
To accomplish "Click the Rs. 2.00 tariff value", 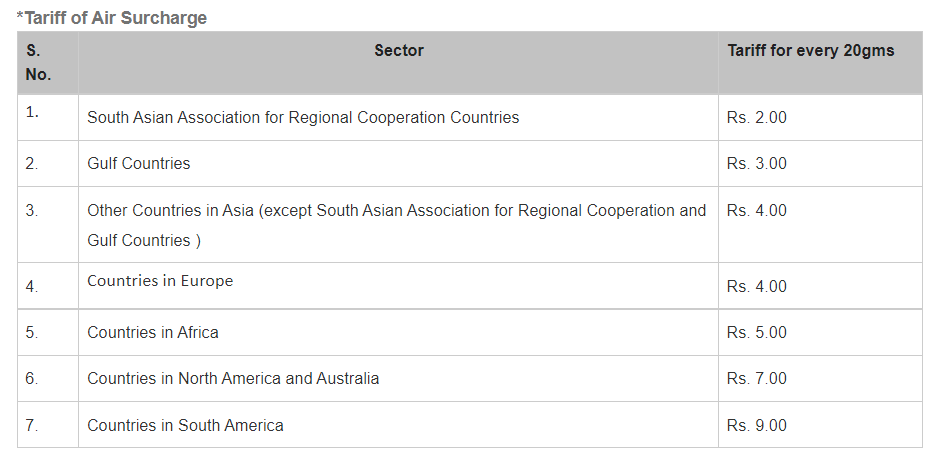I will click(757, 117).
